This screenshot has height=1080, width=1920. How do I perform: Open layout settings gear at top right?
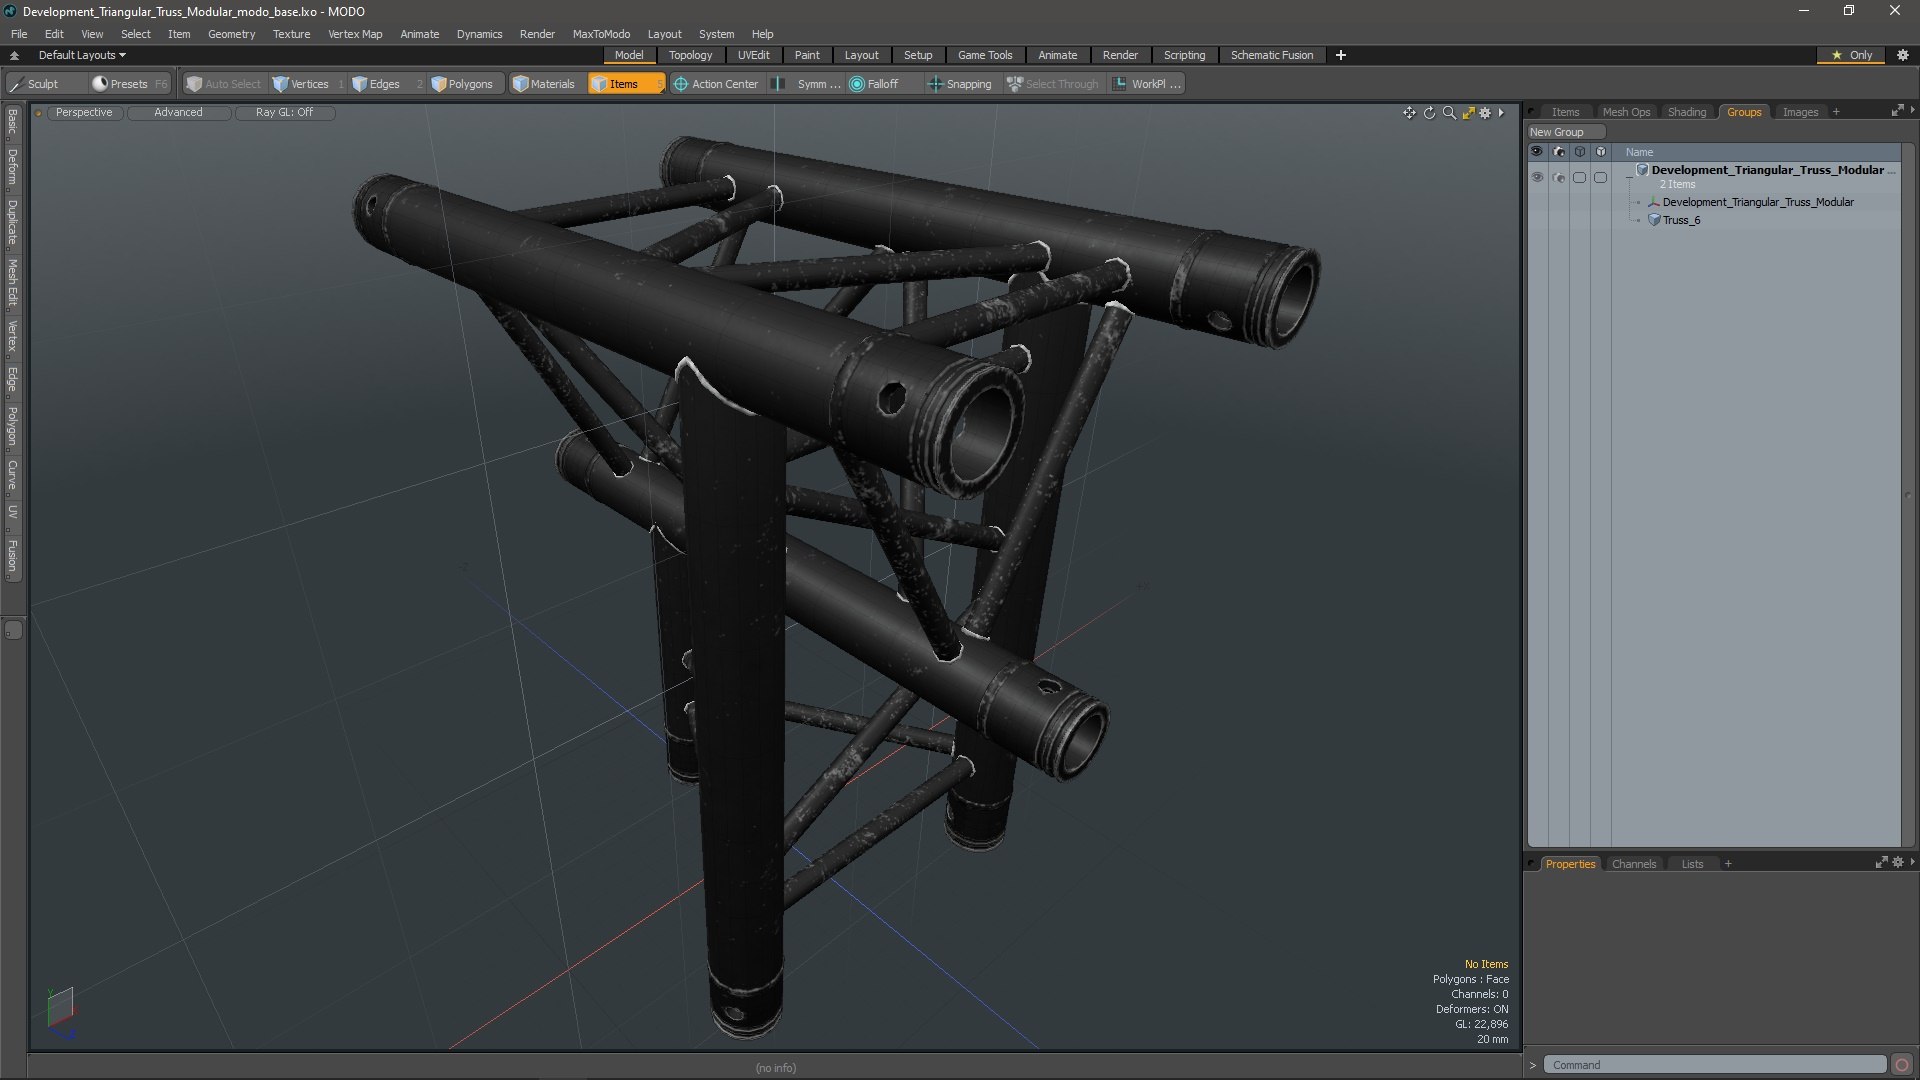[1903, 55]
